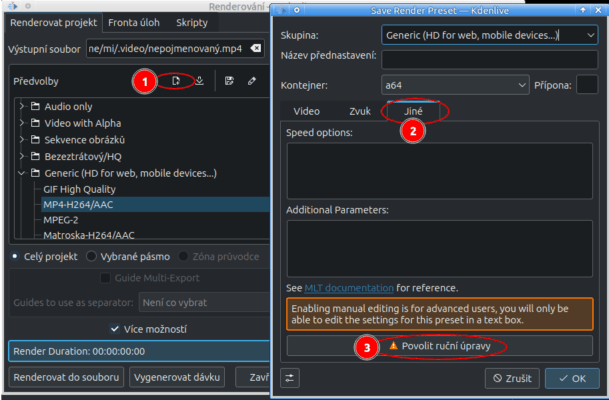
Task: Switch to the Zvuk tab
Action: click(x=359, y=111)
